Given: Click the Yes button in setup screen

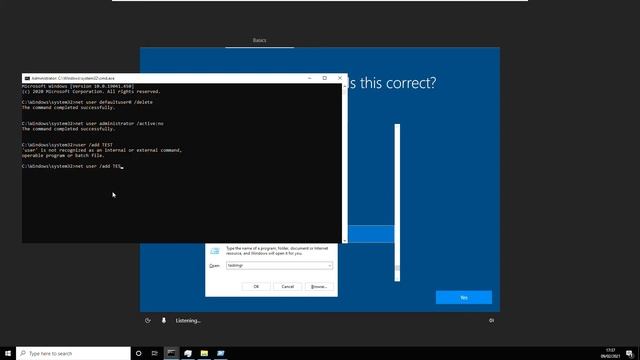Looking at the screenshot, I should click(464, 298).
